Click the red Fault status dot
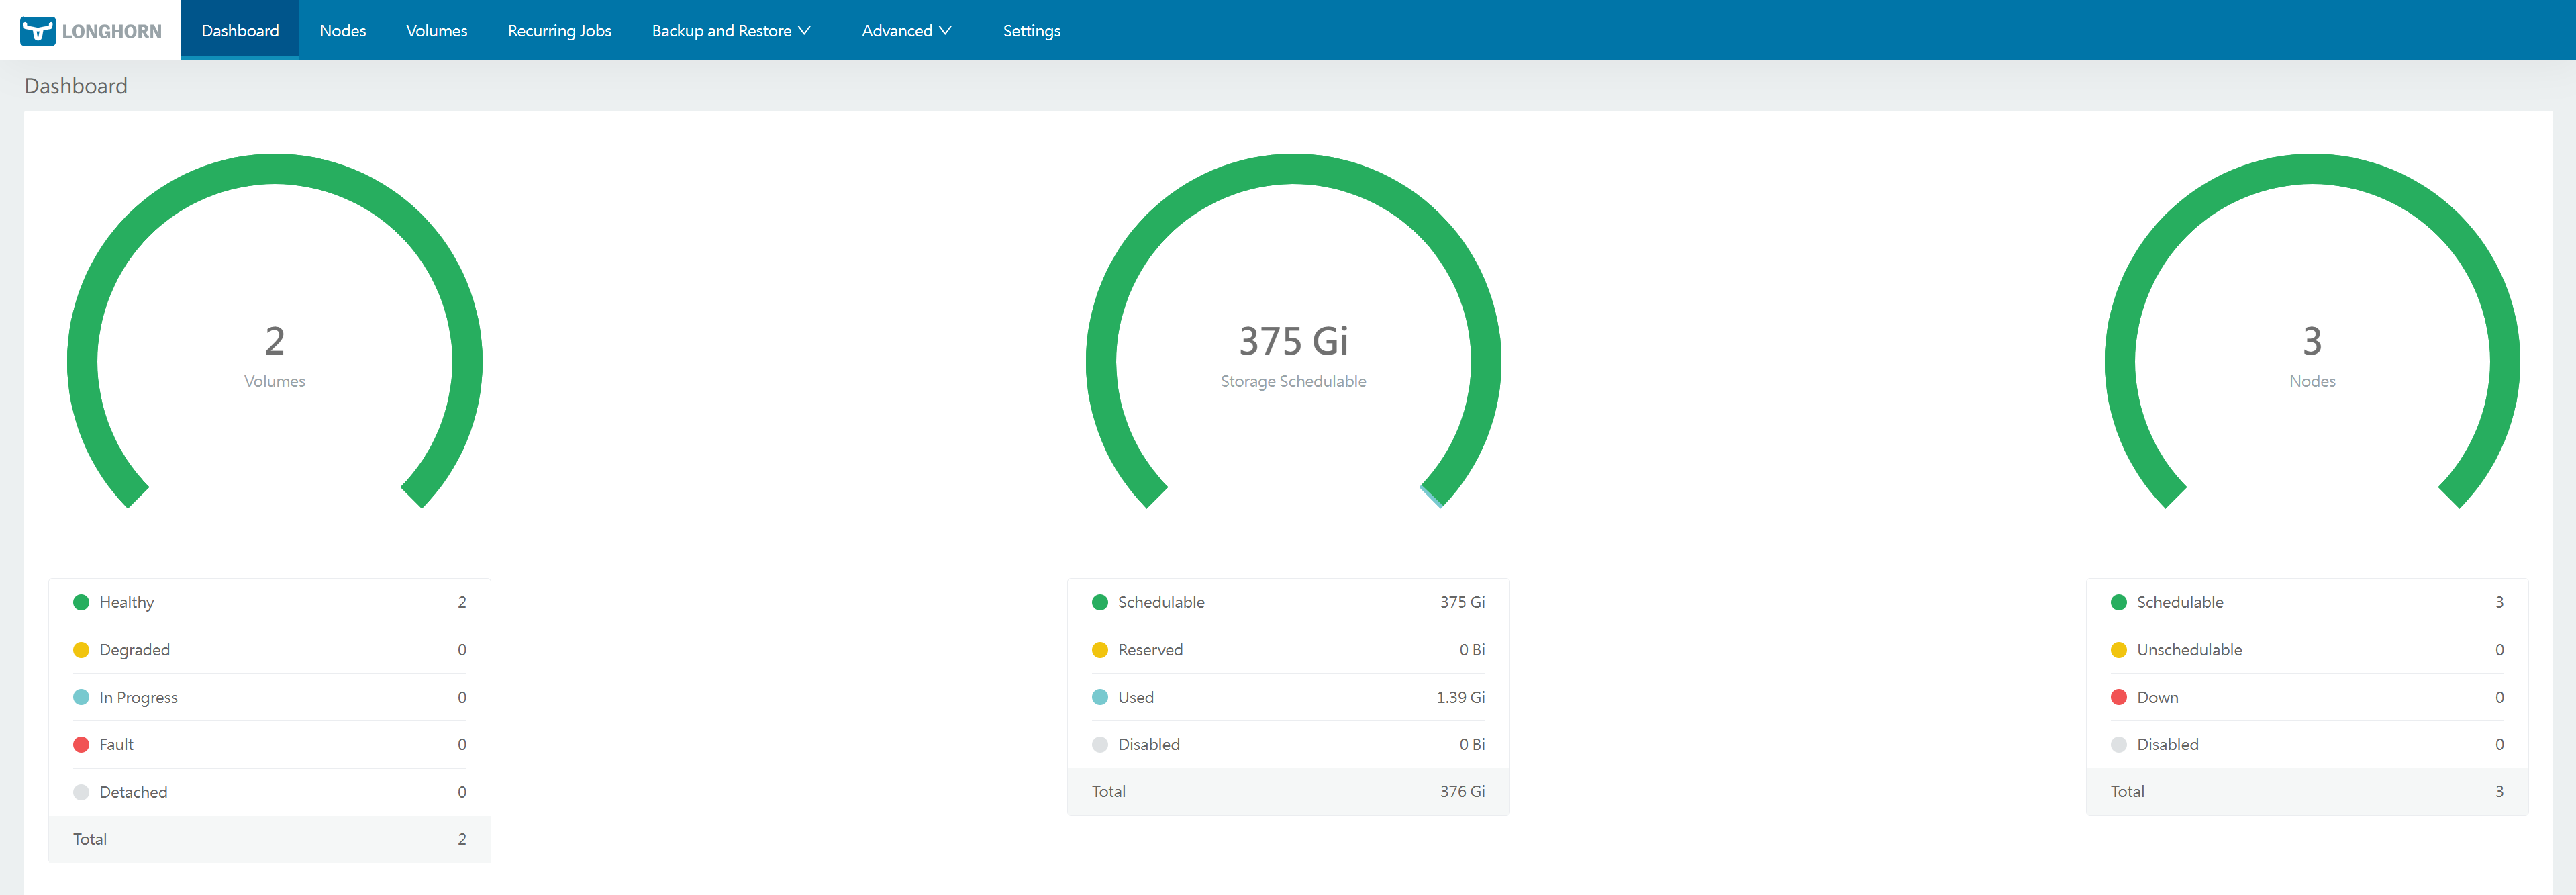Screen dimensions: 2576x895 pyautogui.click(x=81, y=744)
